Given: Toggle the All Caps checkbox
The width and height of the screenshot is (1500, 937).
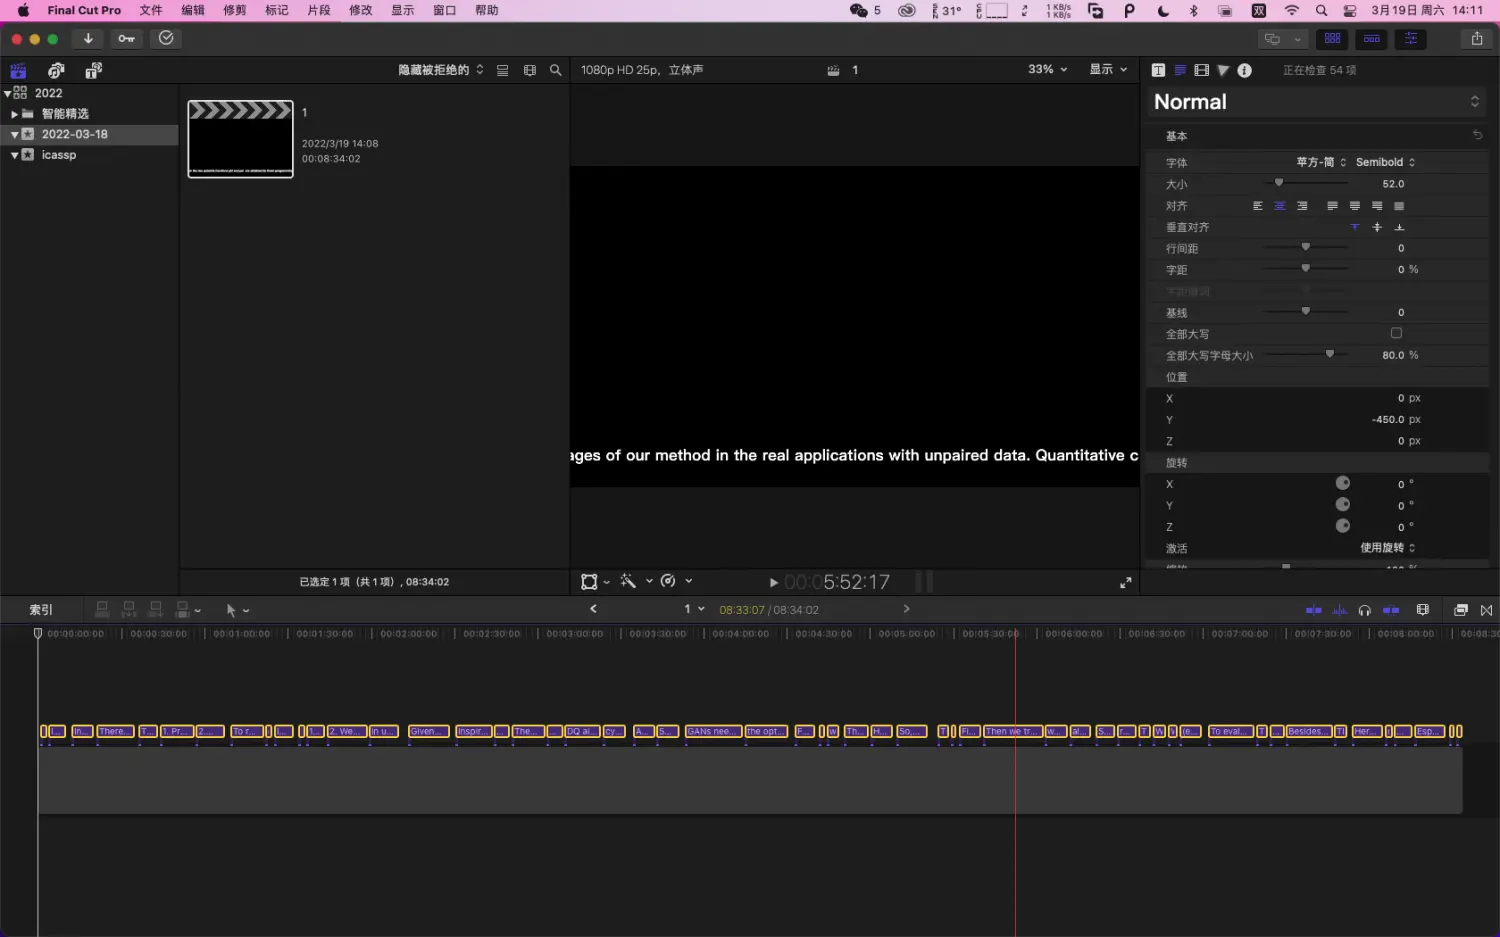Looking at the screenshot, I should [1396, 333].
